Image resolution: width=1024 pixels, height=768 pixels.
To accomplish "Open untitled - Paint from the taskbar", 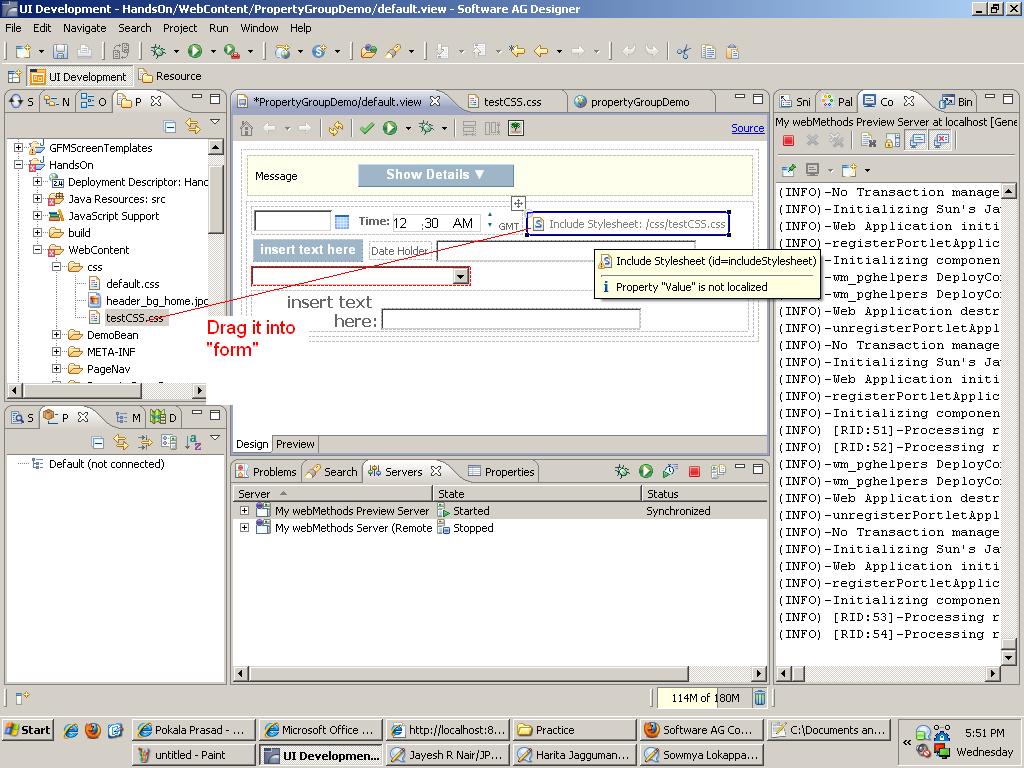I will [x=193, y=755].
